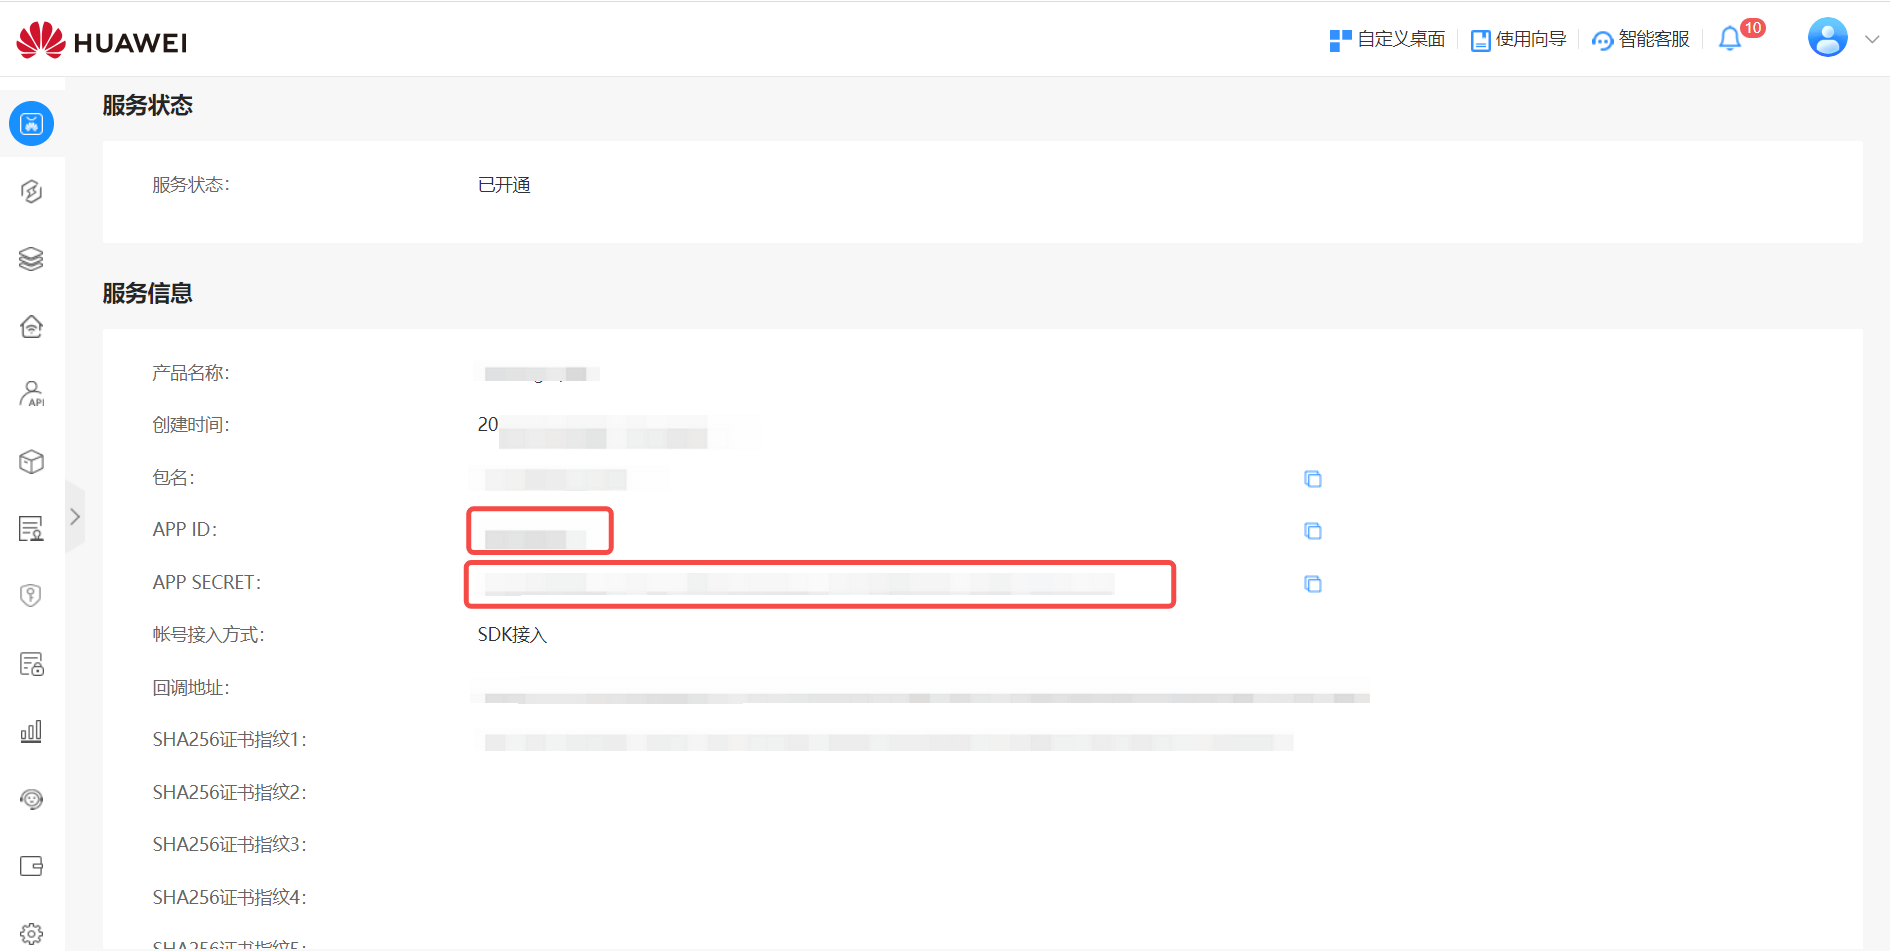Copy the package name (包名) value

click(1313, 479)
